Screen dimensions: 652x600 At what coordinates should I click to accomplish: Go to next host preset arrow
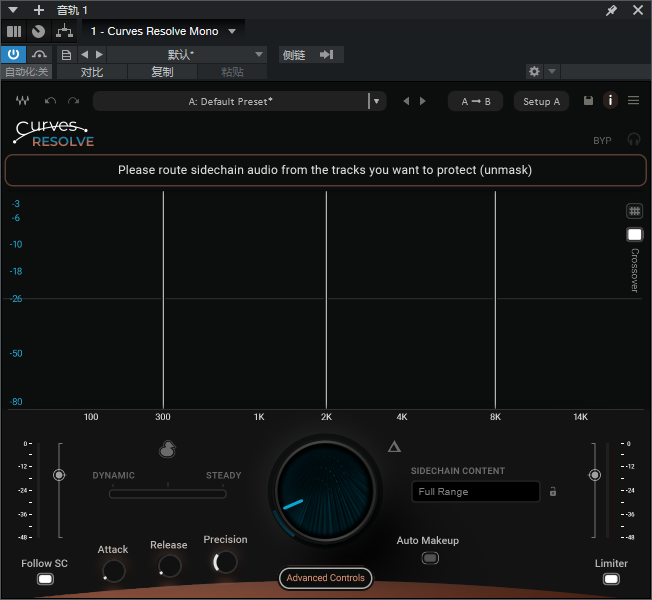(99, 54)
